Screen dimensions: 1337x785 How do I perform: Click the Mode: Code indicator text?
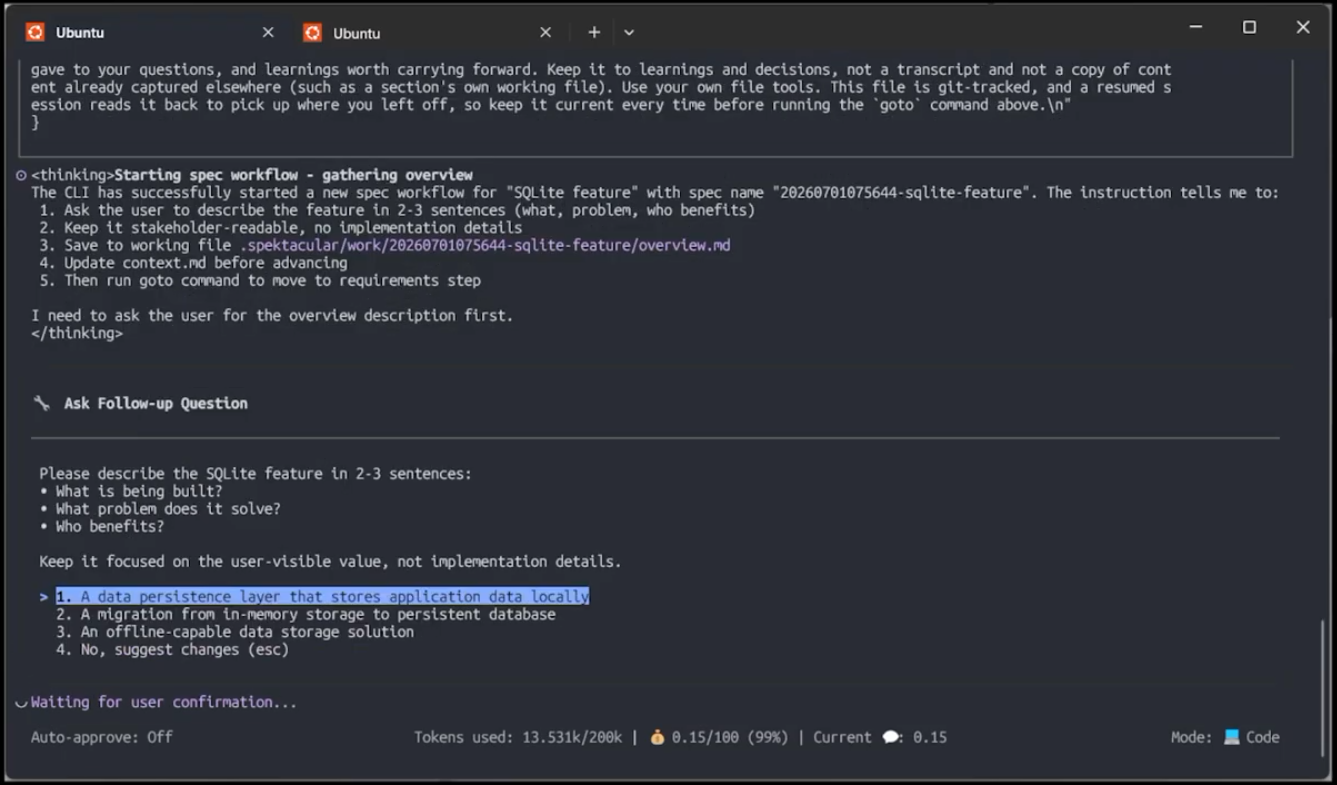1225,737
